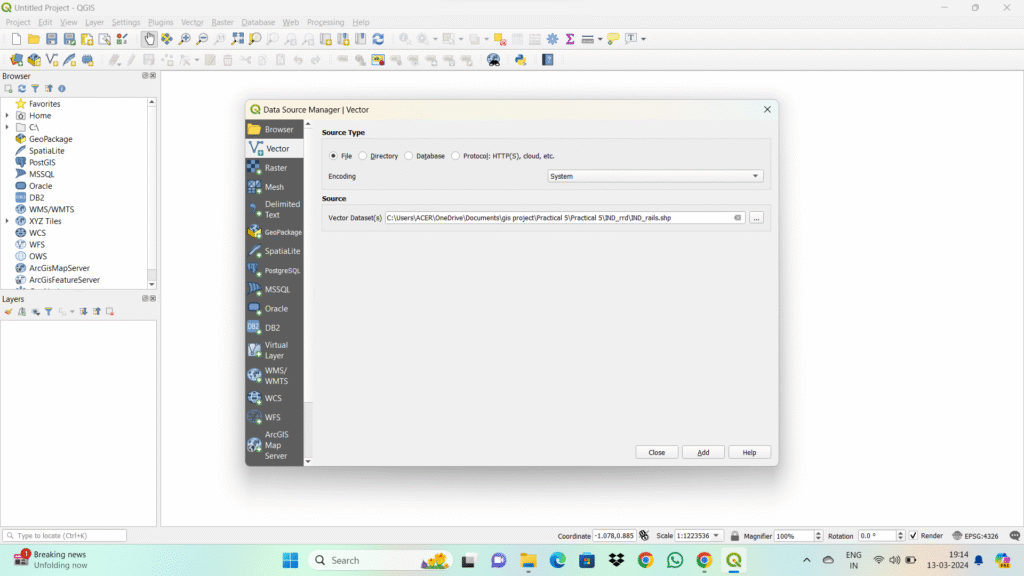1024x576 pixels.
Task: Activate the Zoom In tool
Action: tap(185, 39)
